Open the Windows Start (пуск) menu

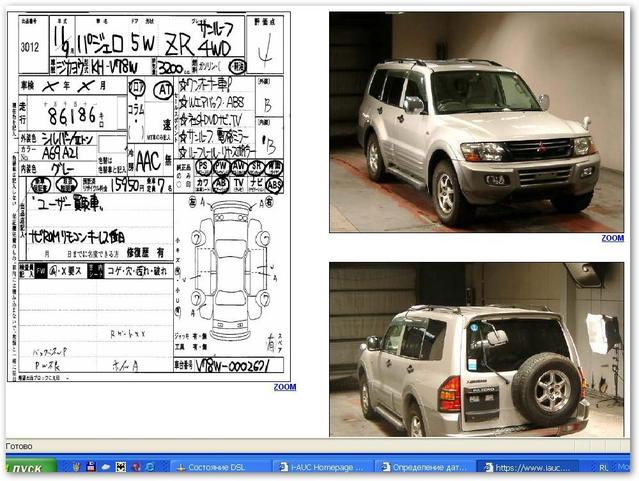[x=30, y=467]
